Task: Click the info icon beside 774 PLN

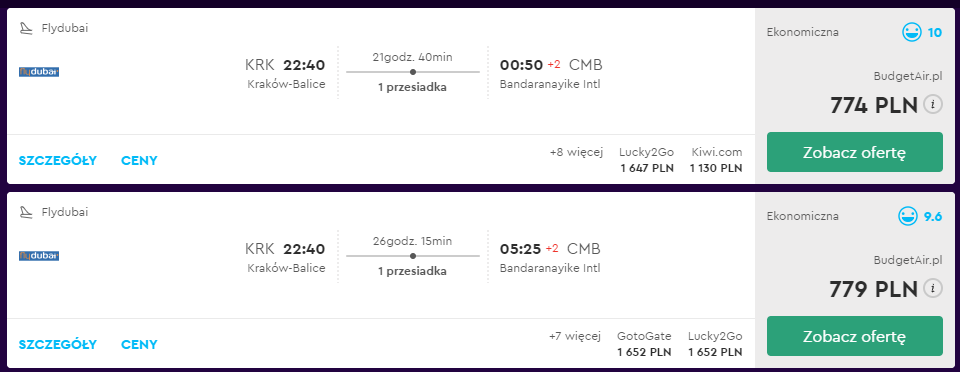Action: pos(933,105)
